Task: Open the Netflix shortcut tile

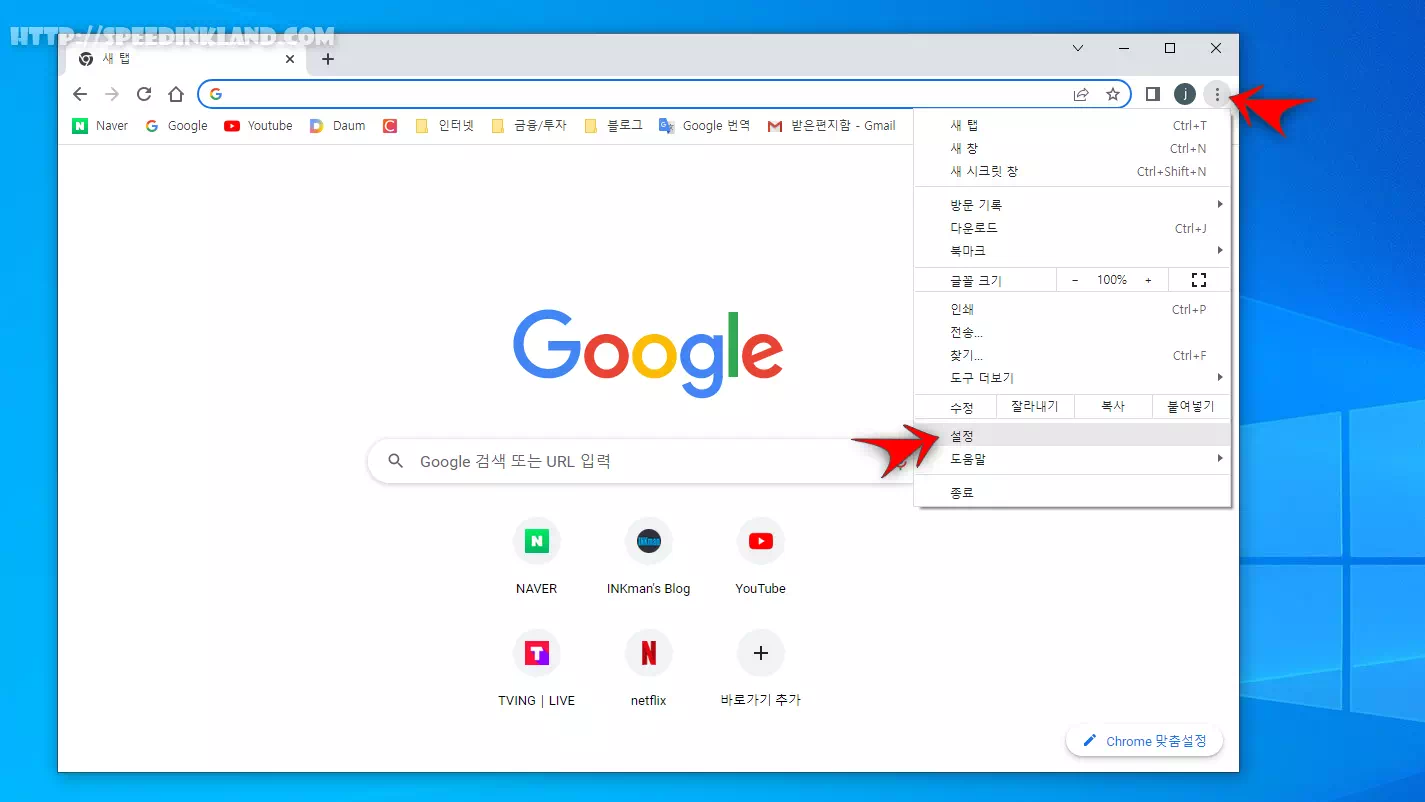Action: pos(648,654)
